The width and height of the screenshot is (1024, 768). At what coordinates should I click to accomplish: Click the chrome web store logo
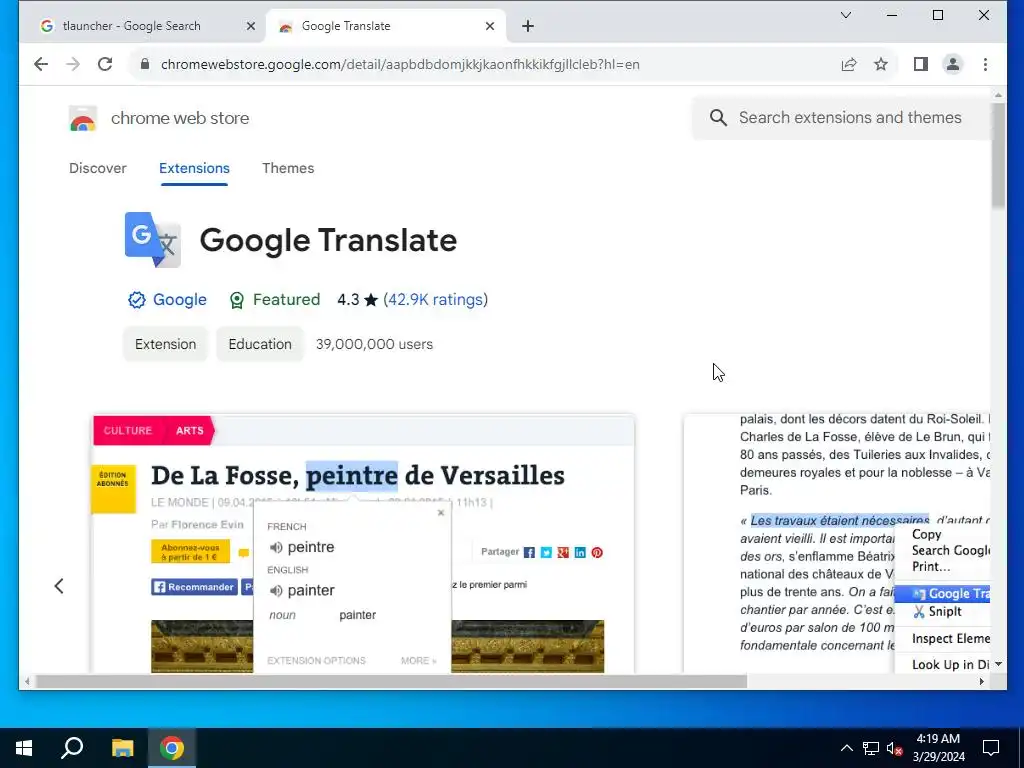click(x=83, y=119)
